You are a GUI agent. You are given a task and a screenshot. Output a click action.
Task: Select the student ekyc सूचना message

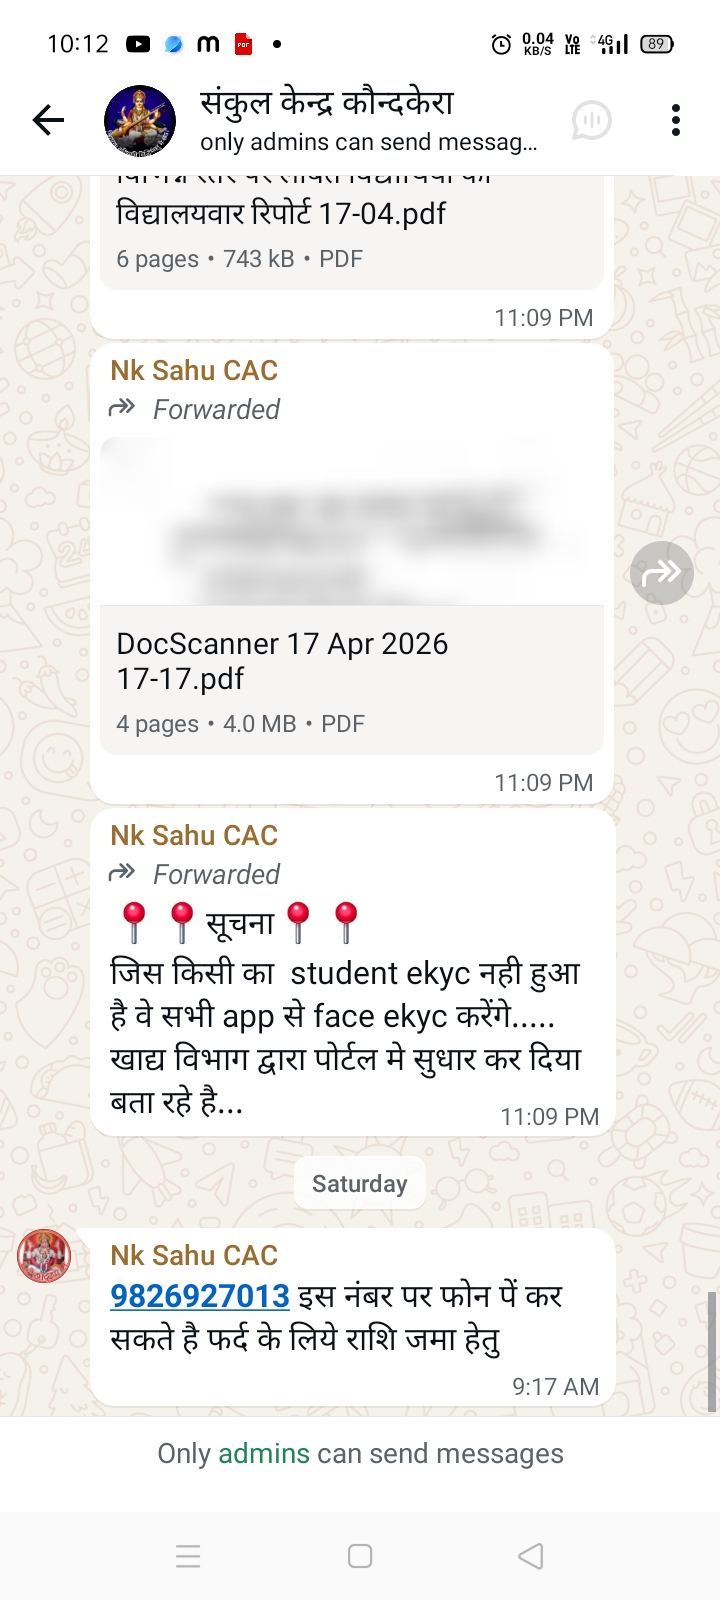(x=352, y=973)
